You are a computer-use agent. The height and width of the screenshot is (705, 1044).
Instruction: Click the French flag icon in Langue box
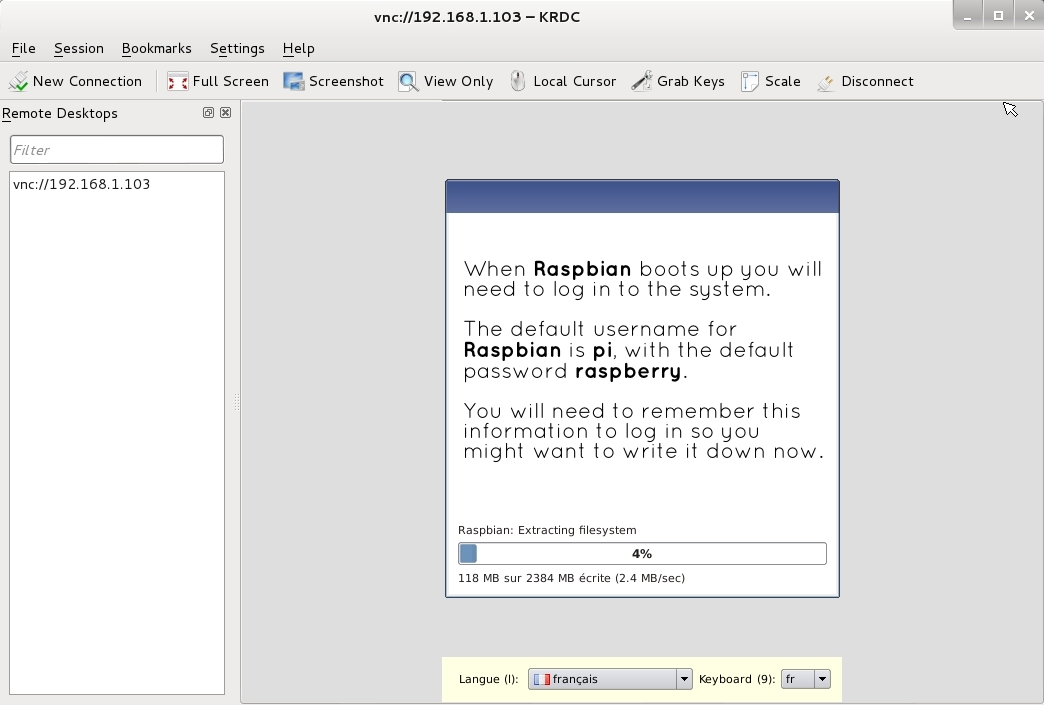pyautogui.click(x=541, y=679)
